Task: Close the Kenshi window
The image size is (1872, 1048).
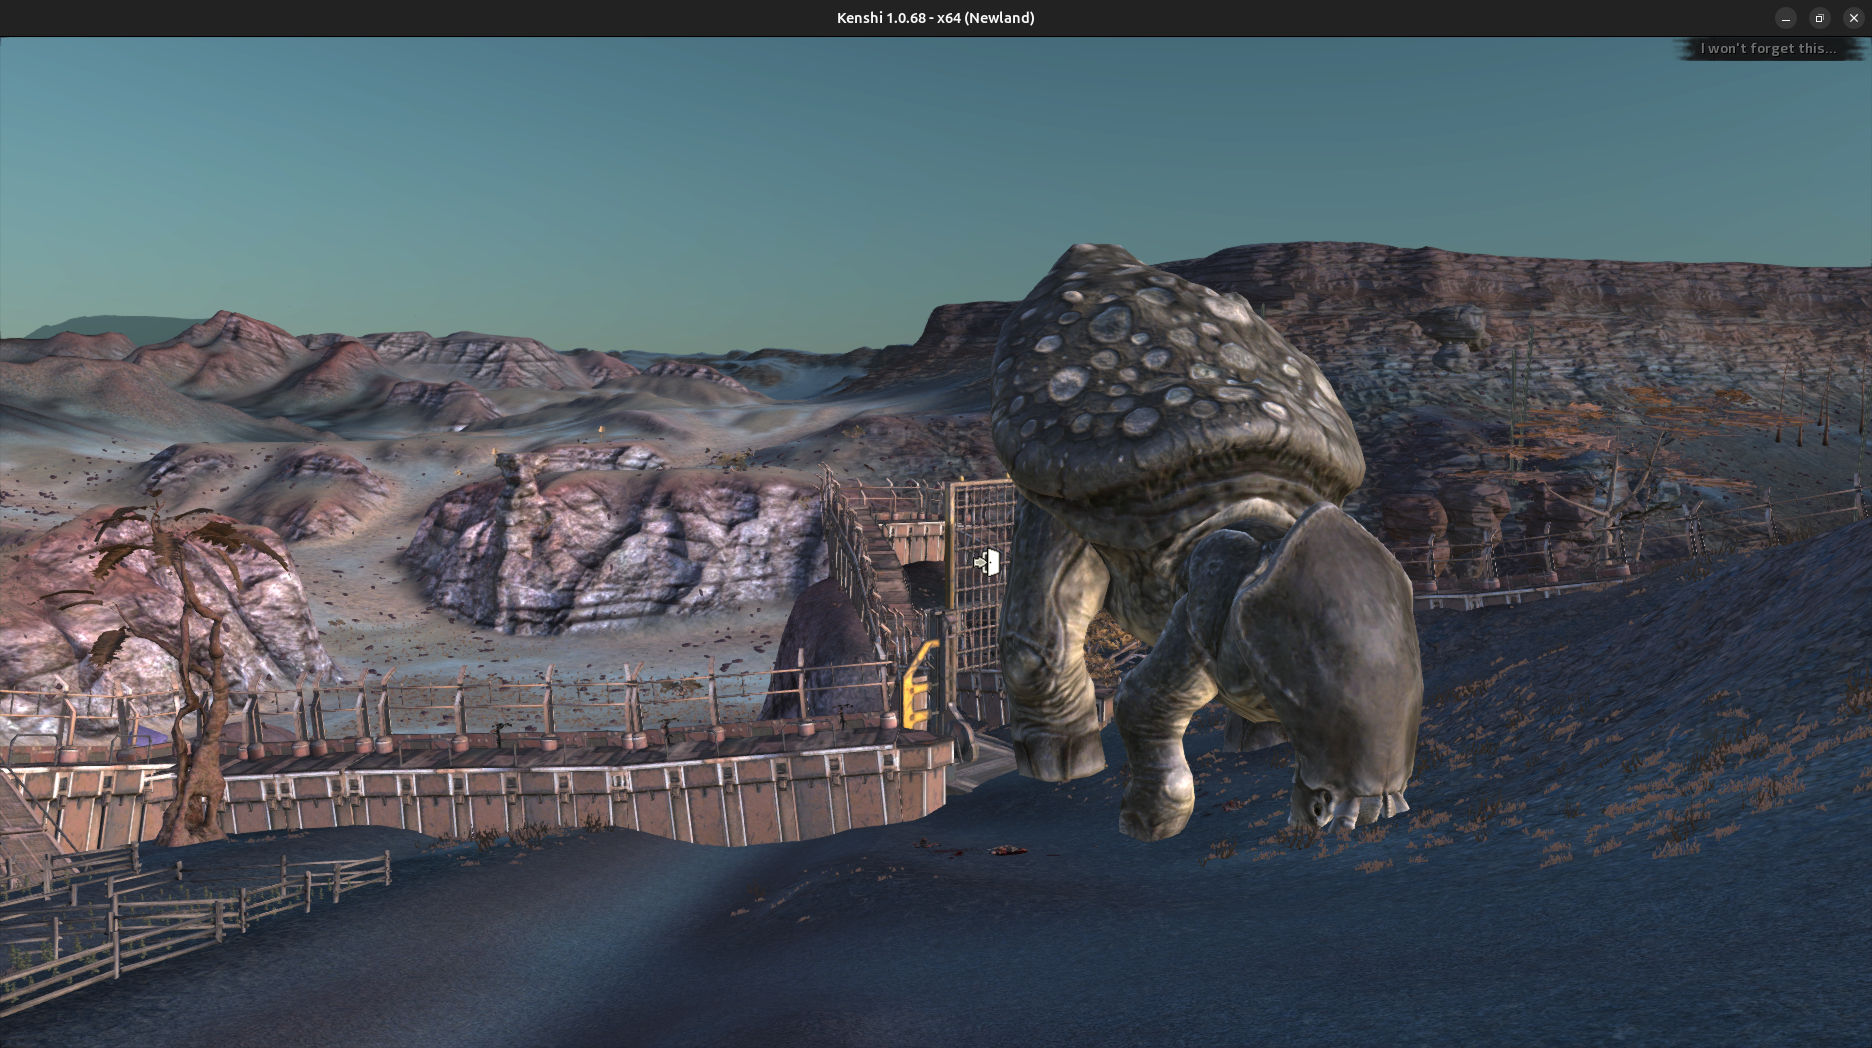Action: point(1854,18)
